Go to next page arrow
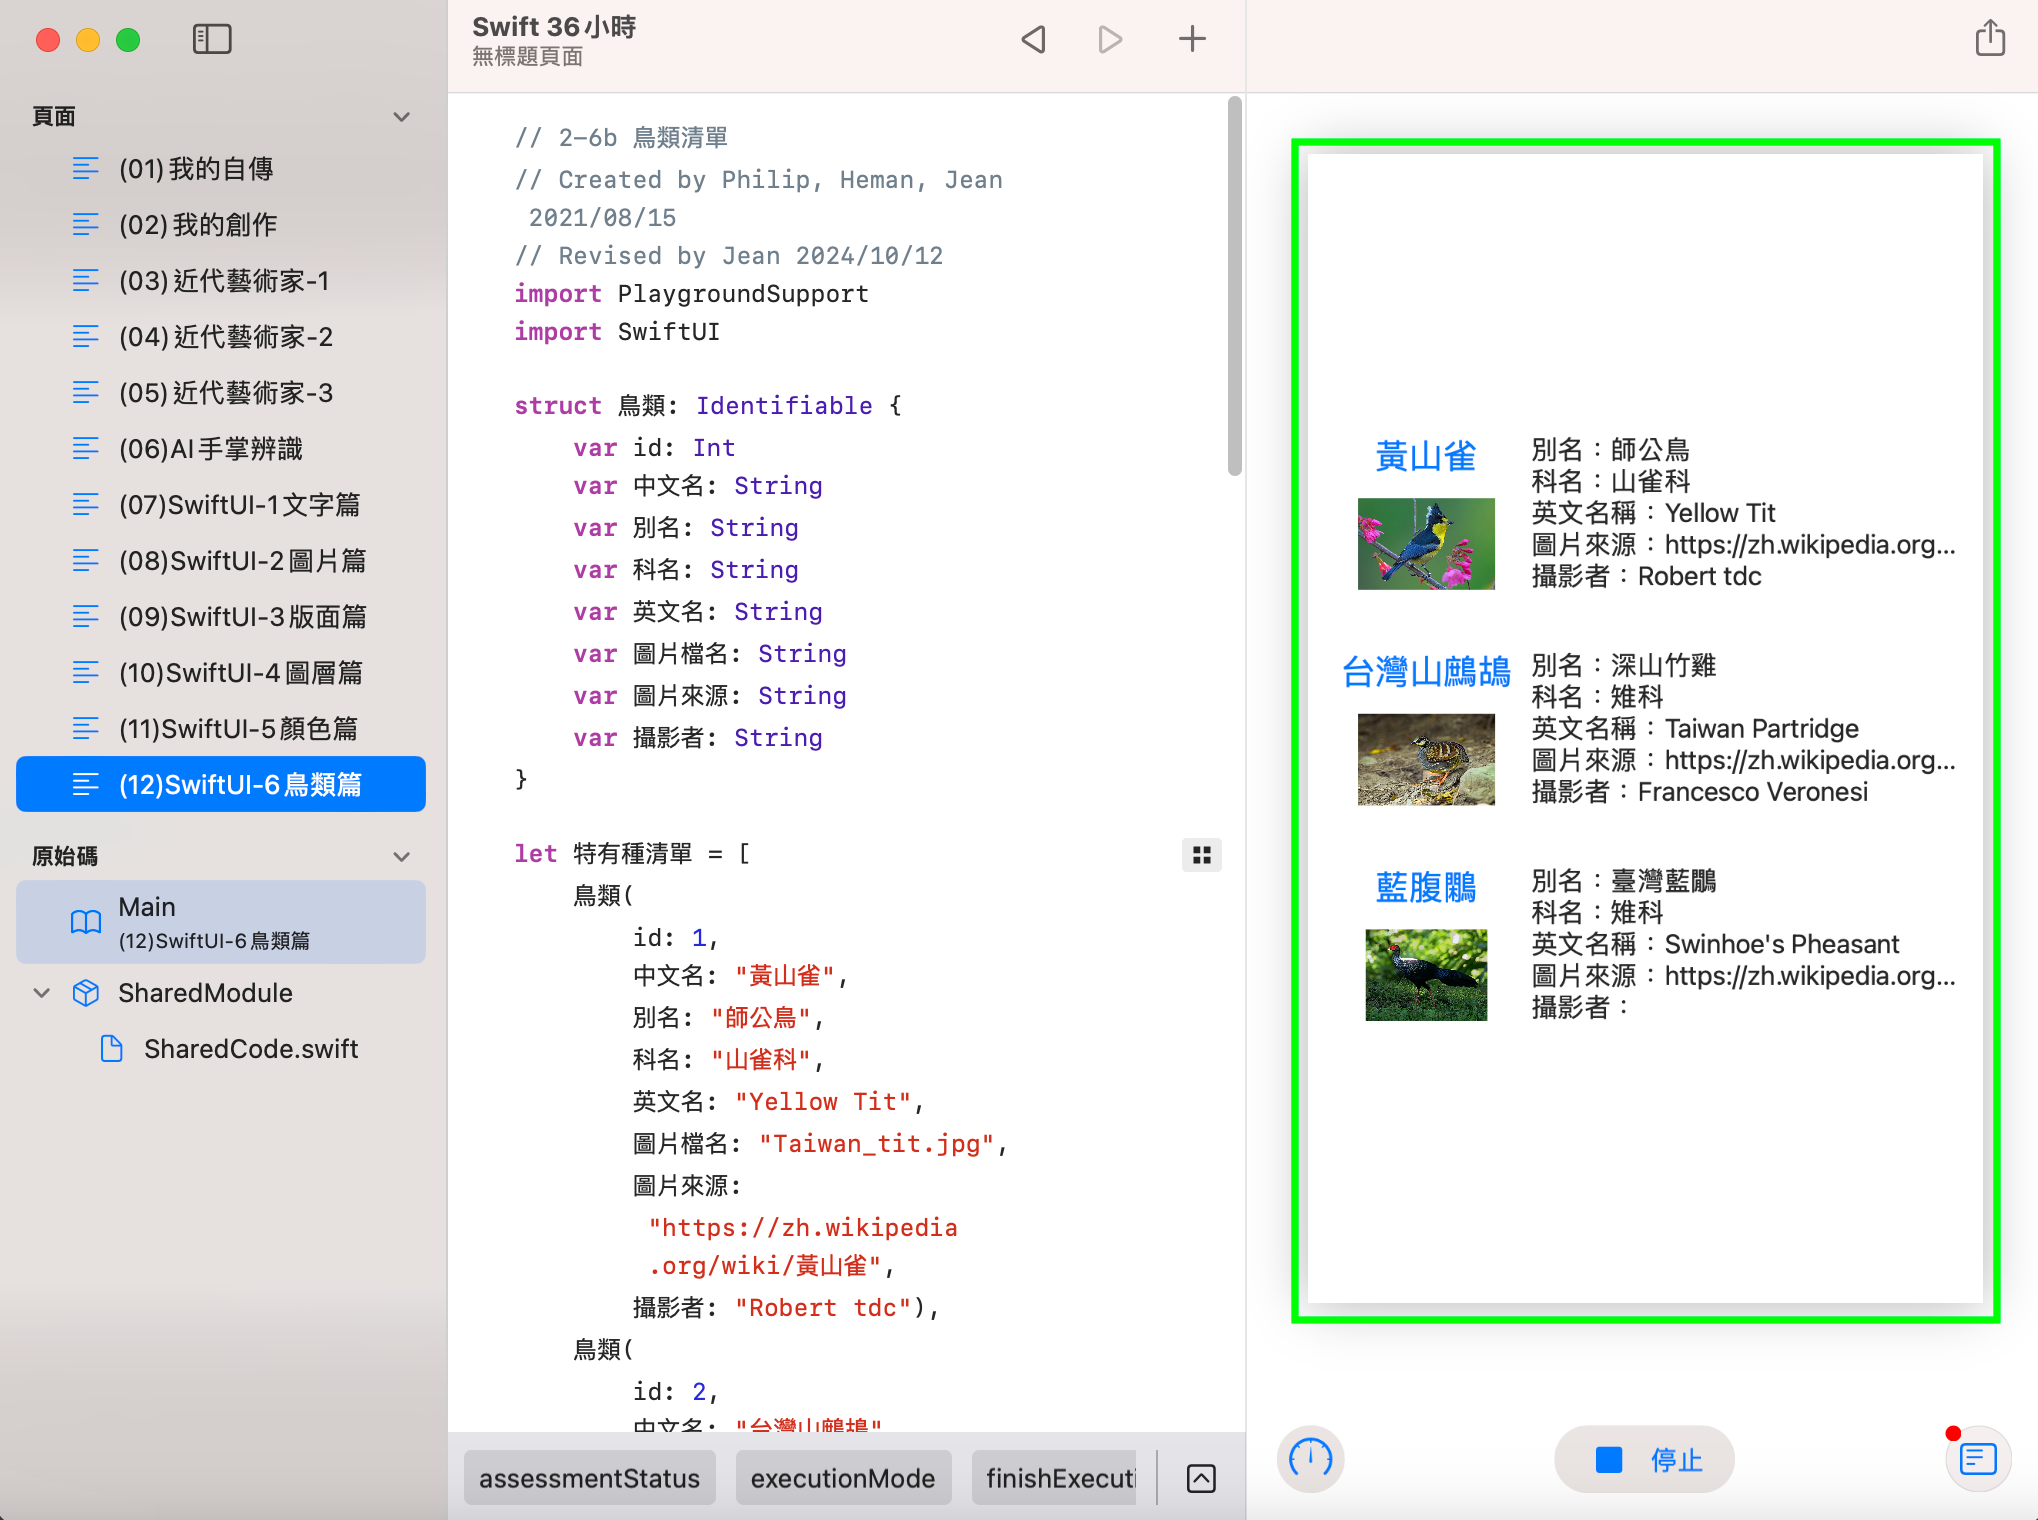The image size is (2038, 1520). pyautogui.click(x=1110, y=40)
